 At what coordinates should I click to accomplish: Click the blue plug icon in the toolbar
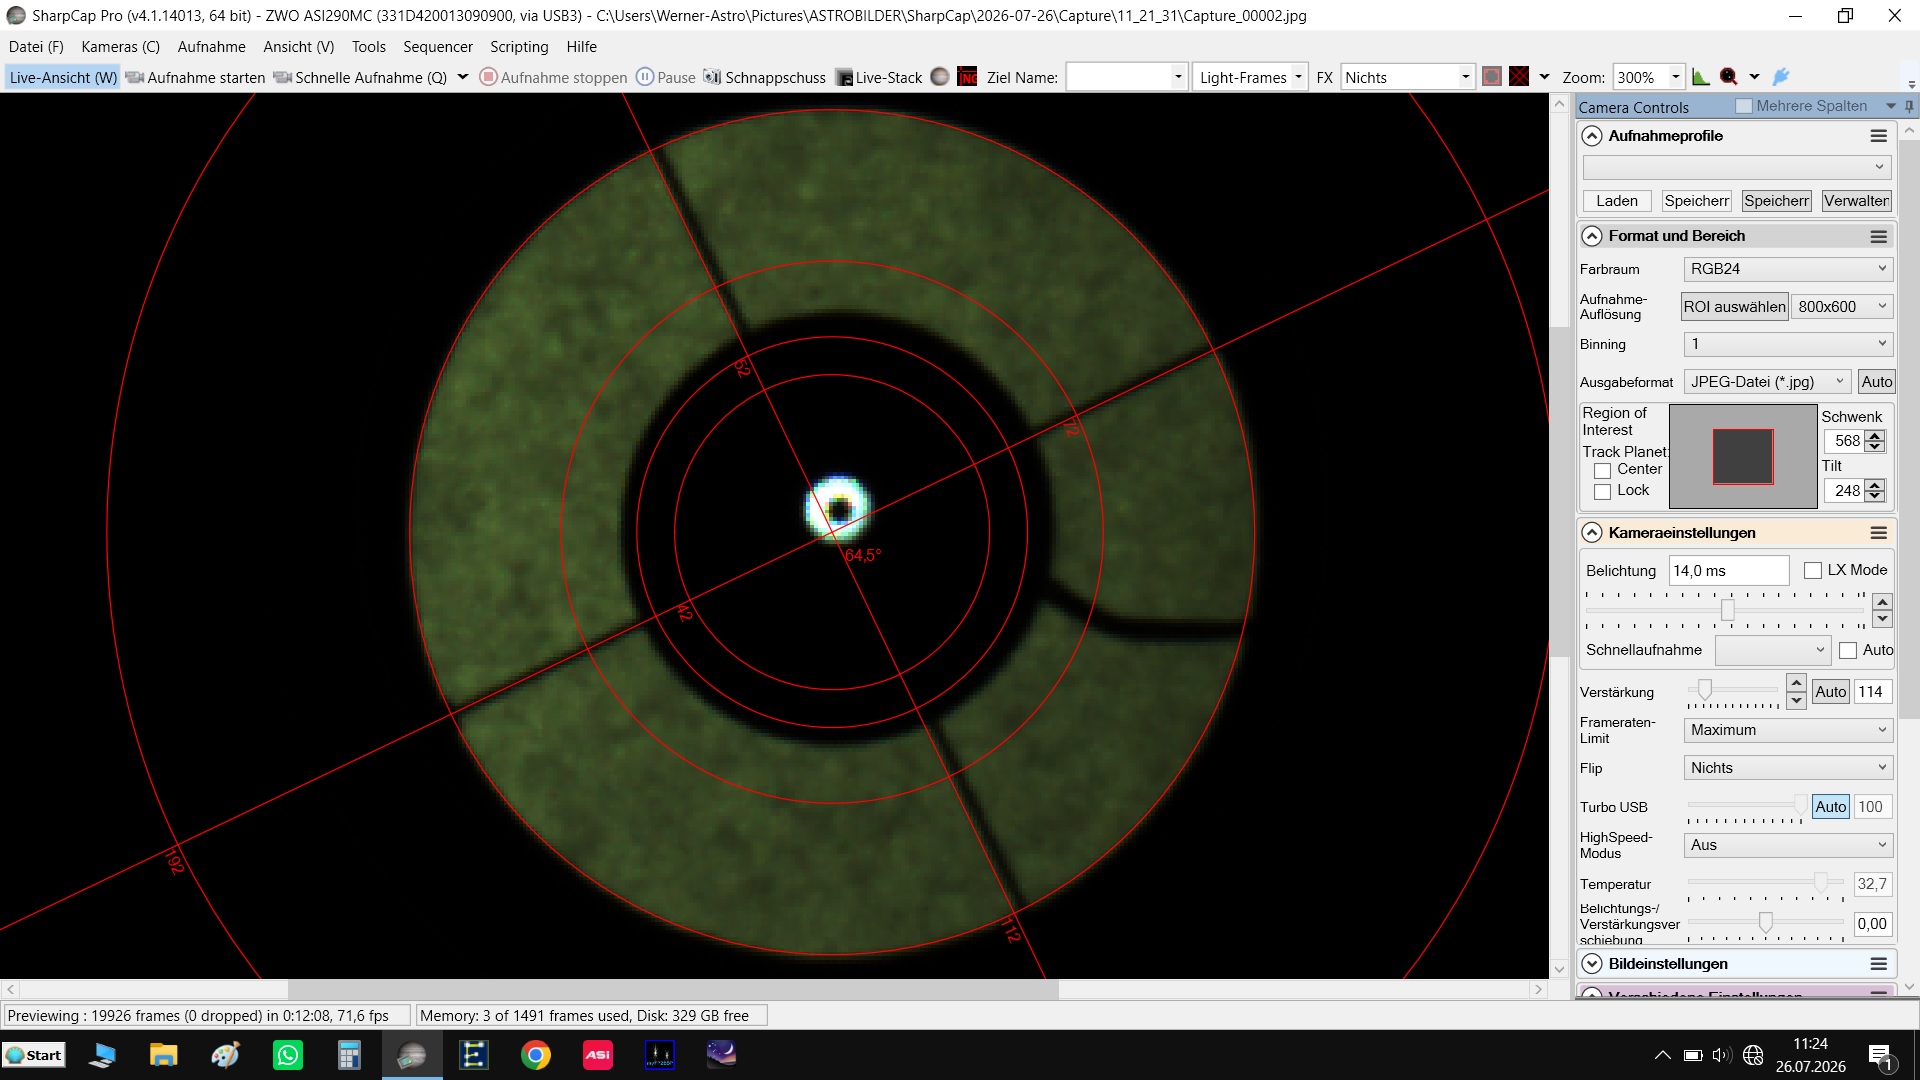(1781, 77)
